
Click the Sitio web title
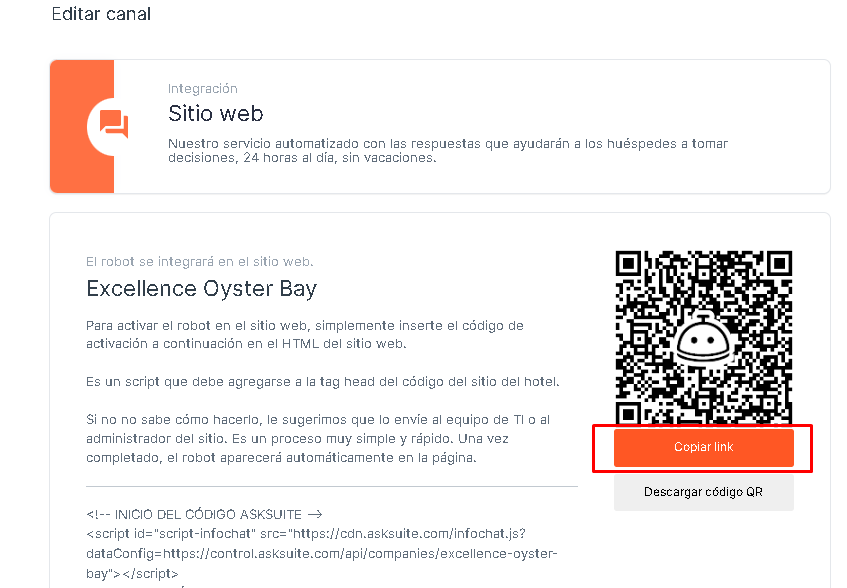tap(216, 114)
